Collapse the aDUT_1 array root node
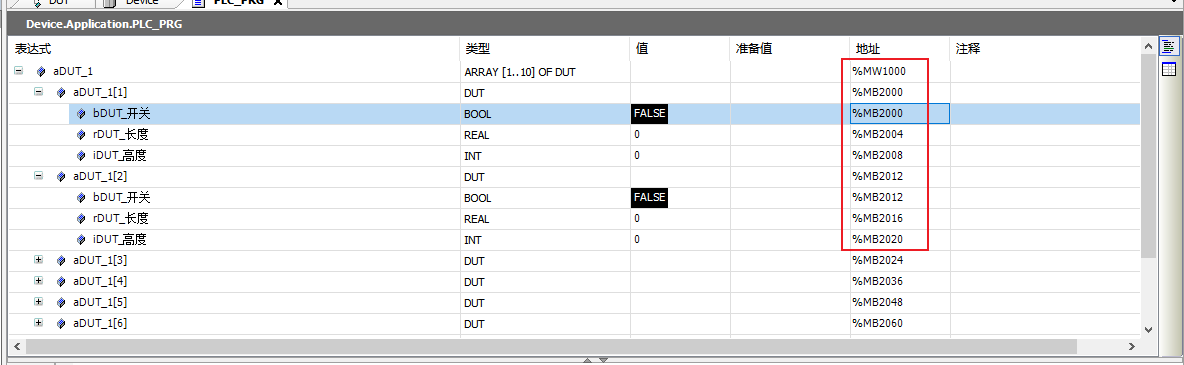 click(19, 71)
